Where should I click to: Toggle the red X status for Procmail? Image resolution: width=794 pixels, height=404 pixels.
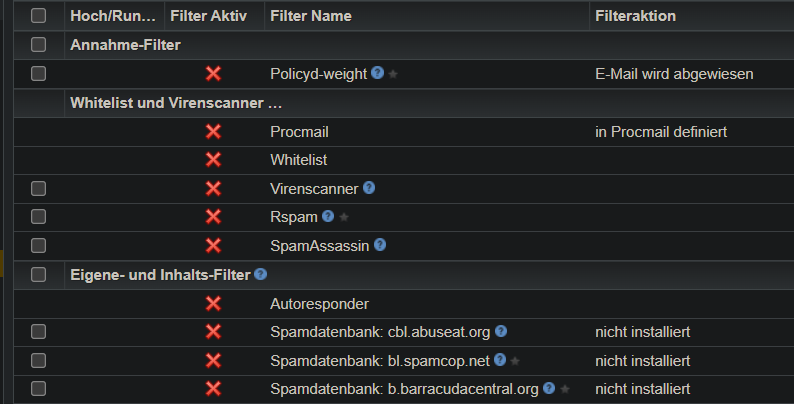pos(213,131)
